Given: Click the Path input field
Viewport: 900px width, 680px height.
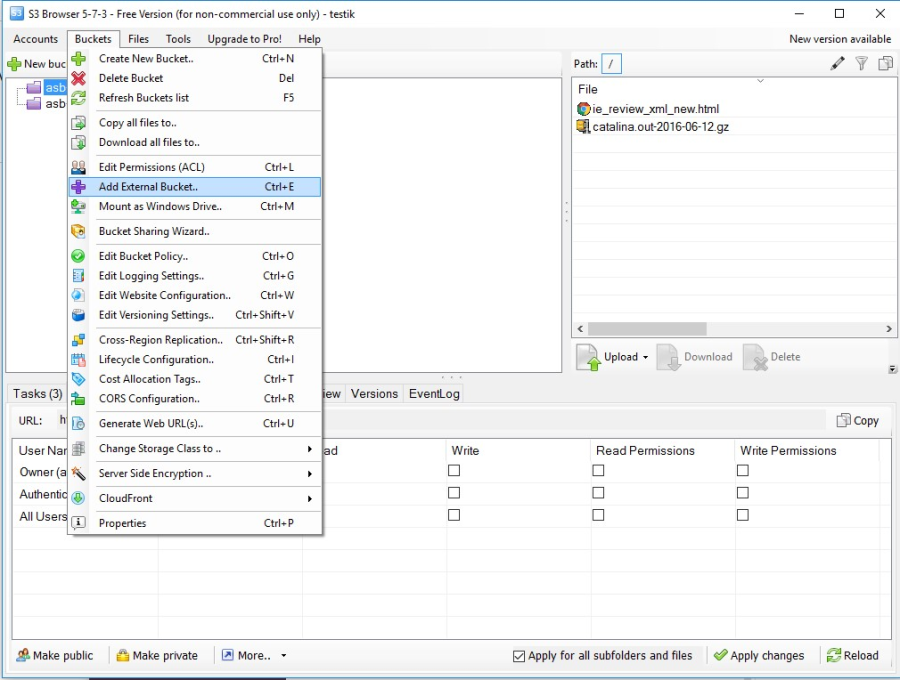Looking at the screenshot, I should tap(611, 64).
